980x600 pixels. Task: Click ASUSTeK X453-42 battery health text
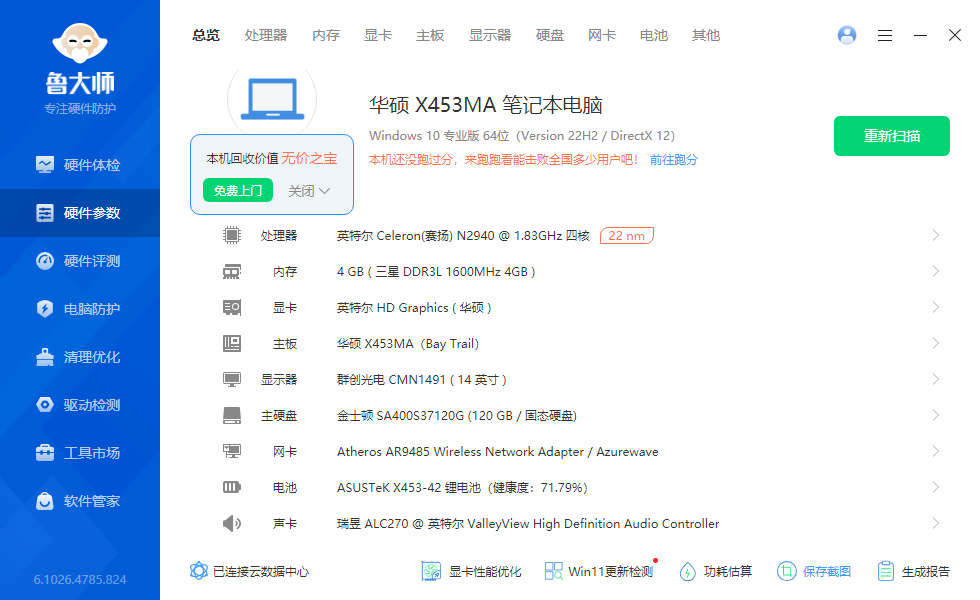[x=462, y=488]
